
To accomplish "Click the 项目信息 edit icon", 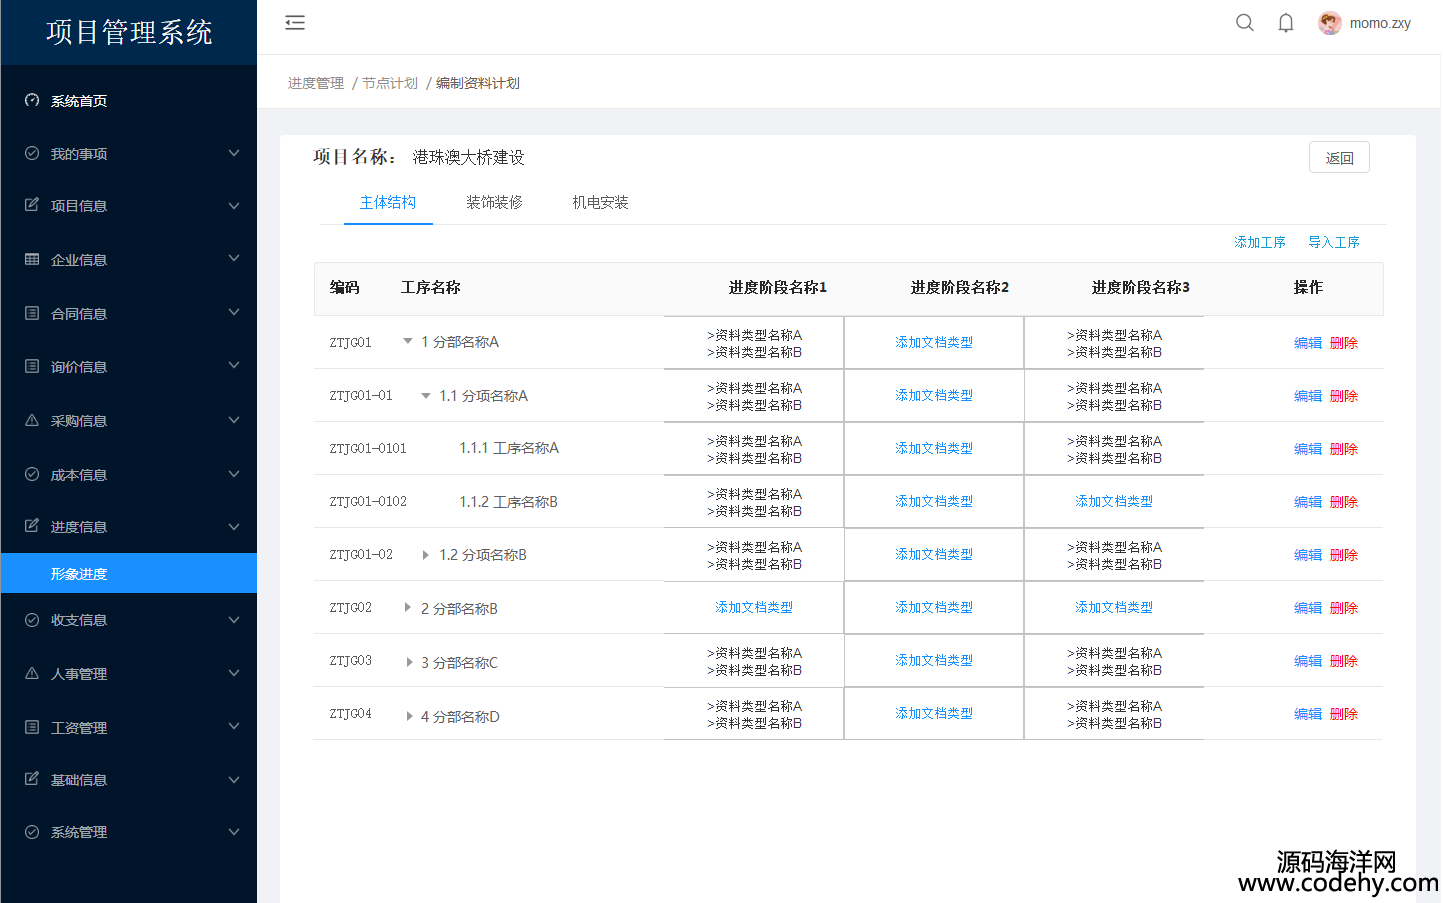I will [x=32, y=205].
